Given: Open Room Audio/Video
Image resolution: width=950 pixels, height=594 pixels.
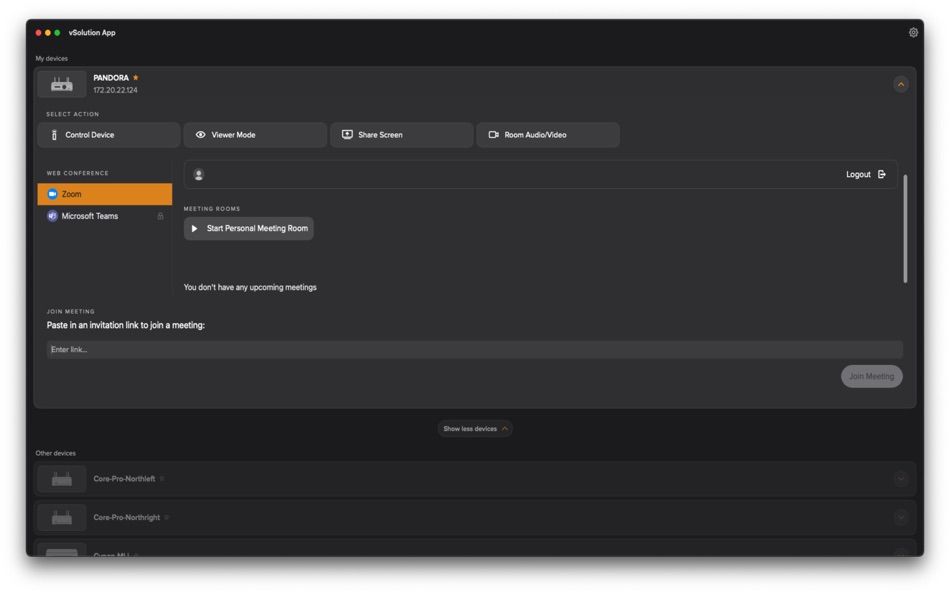Looking at the screenshot, I should pyautogui.click(x=548, y=135).
